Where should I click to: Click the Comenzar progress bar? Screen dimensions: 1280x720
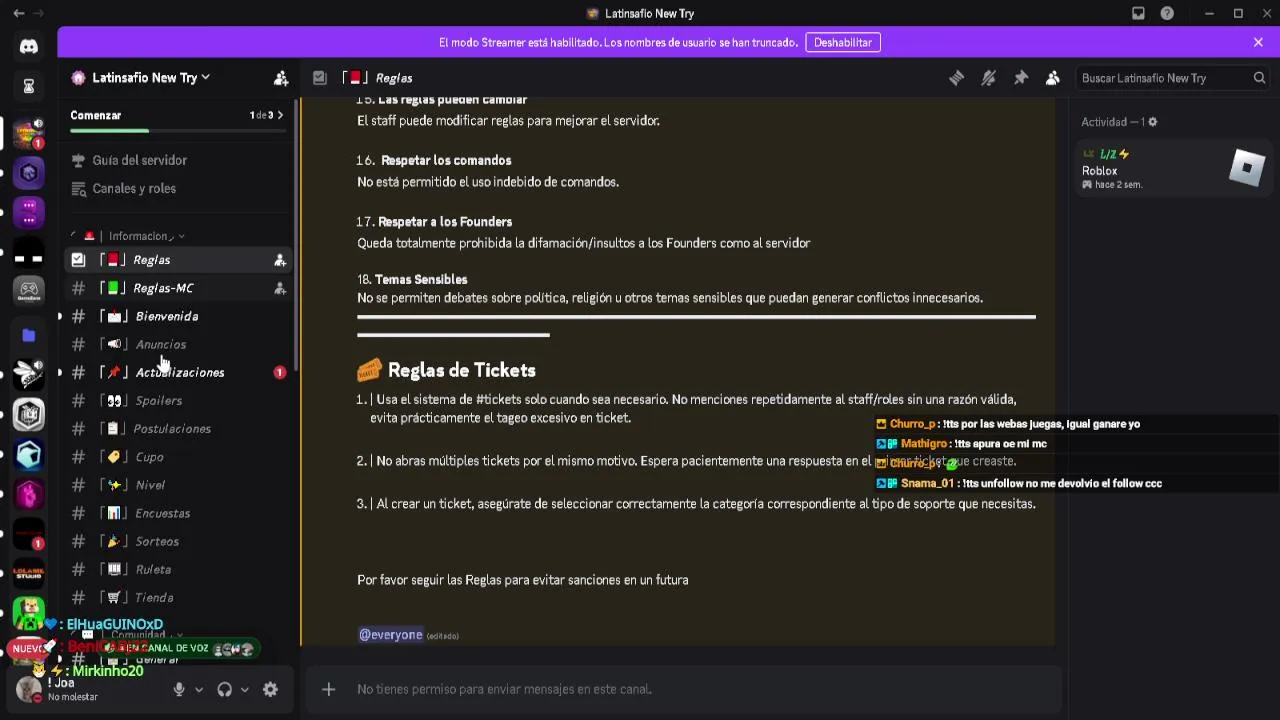177,131
